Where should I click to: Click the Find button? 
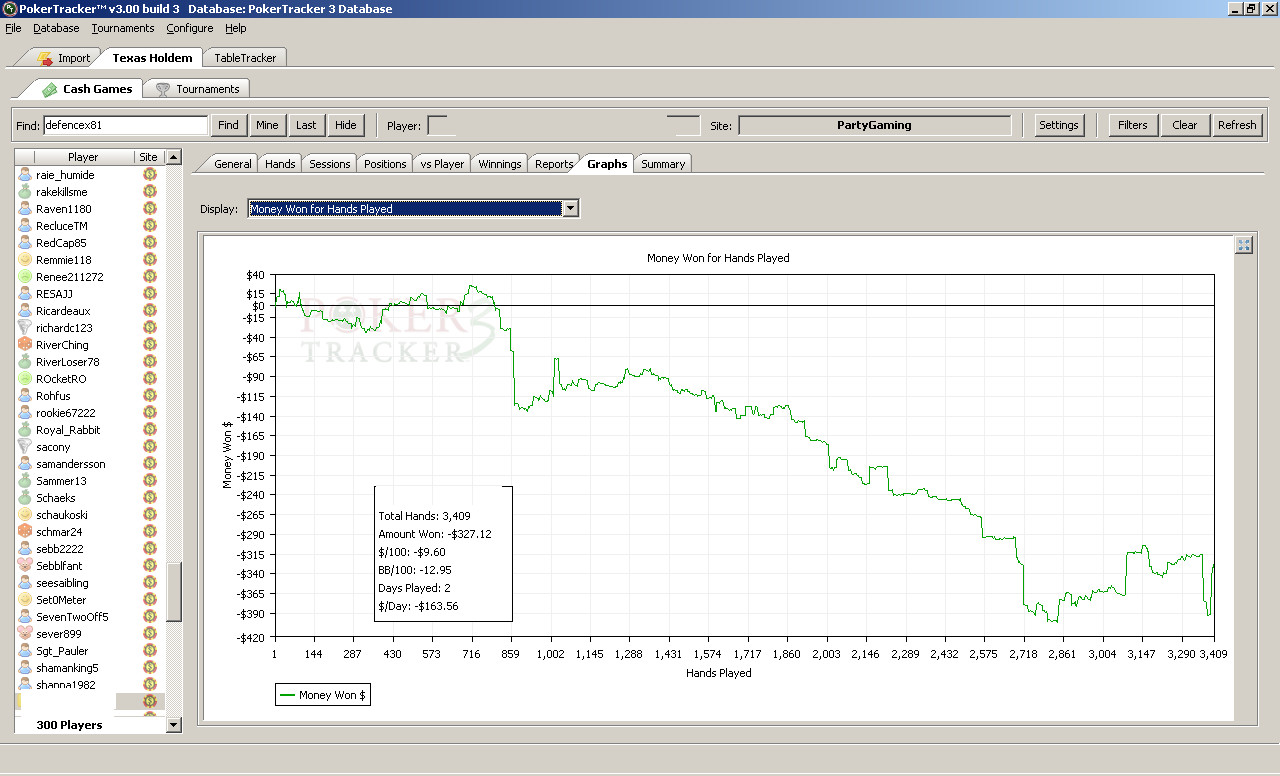coord(229,125)
